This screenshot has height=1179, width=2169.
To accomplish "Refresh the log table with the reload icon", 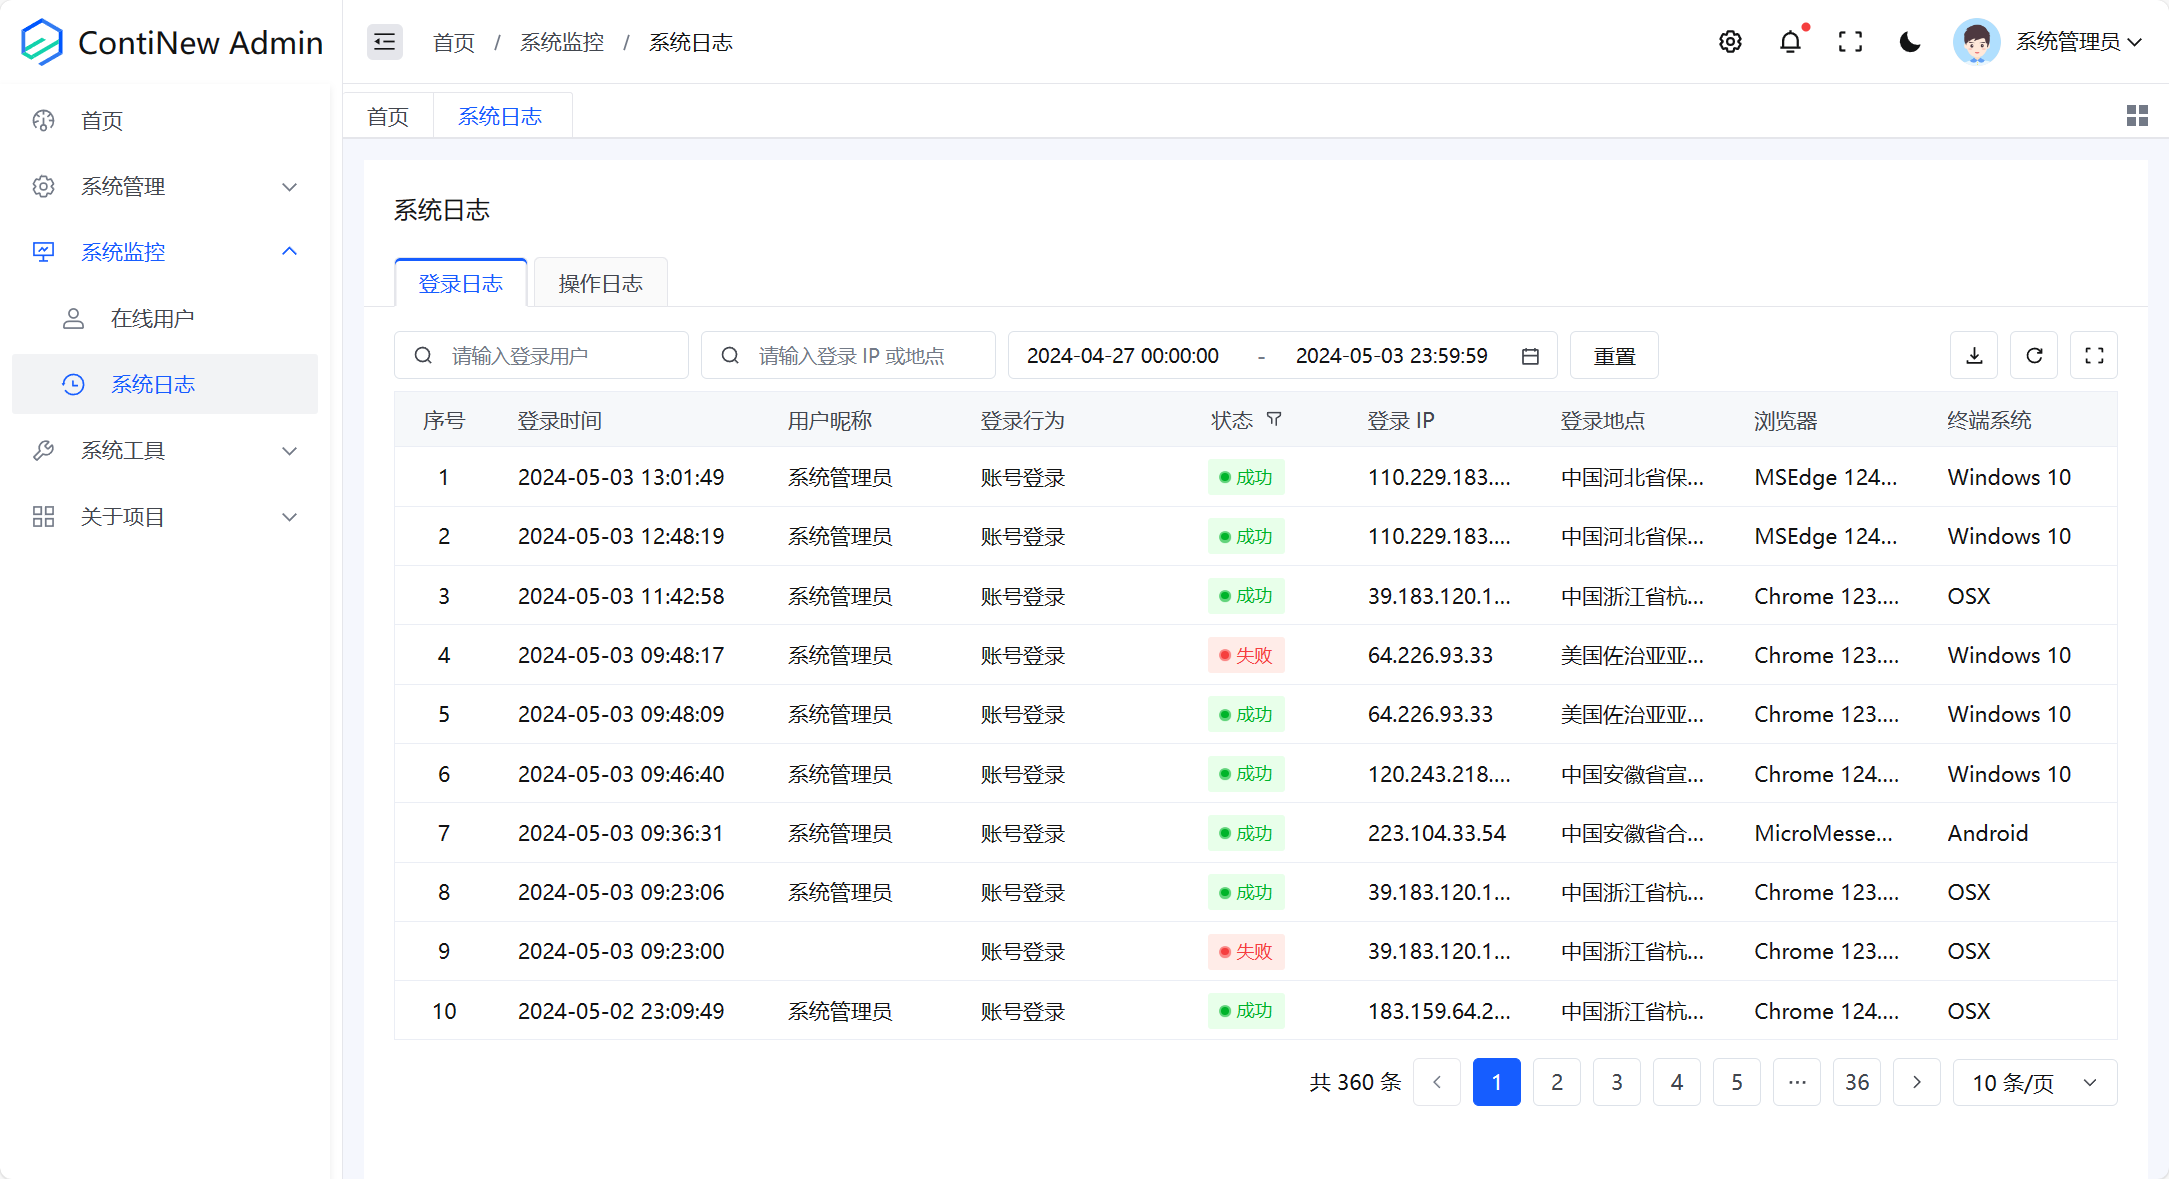I will tap(2033, 355).
